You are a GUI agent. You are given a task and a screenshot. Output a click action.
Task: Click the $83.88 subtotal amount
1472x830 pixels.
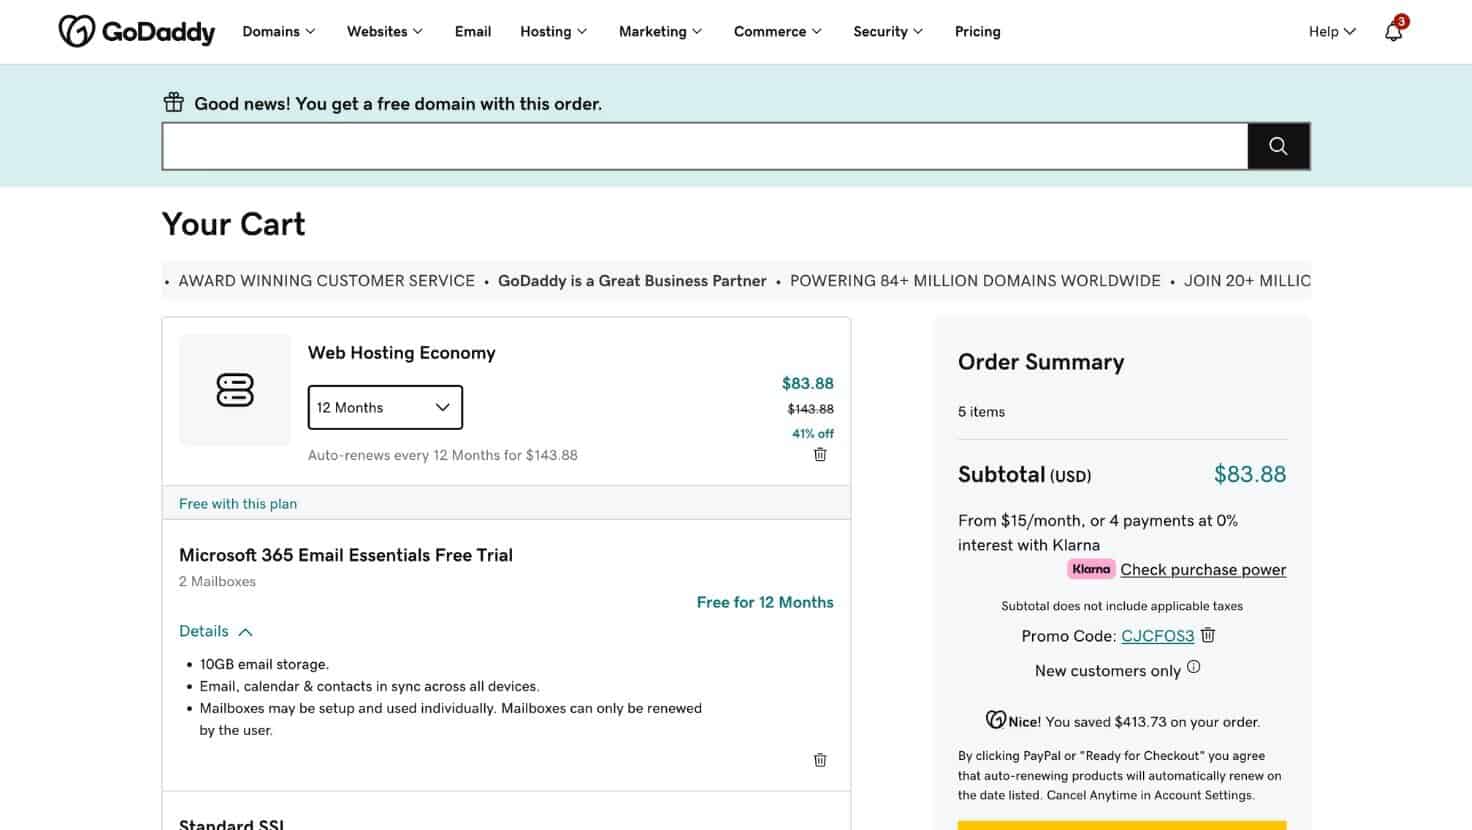coord(1250,474)
